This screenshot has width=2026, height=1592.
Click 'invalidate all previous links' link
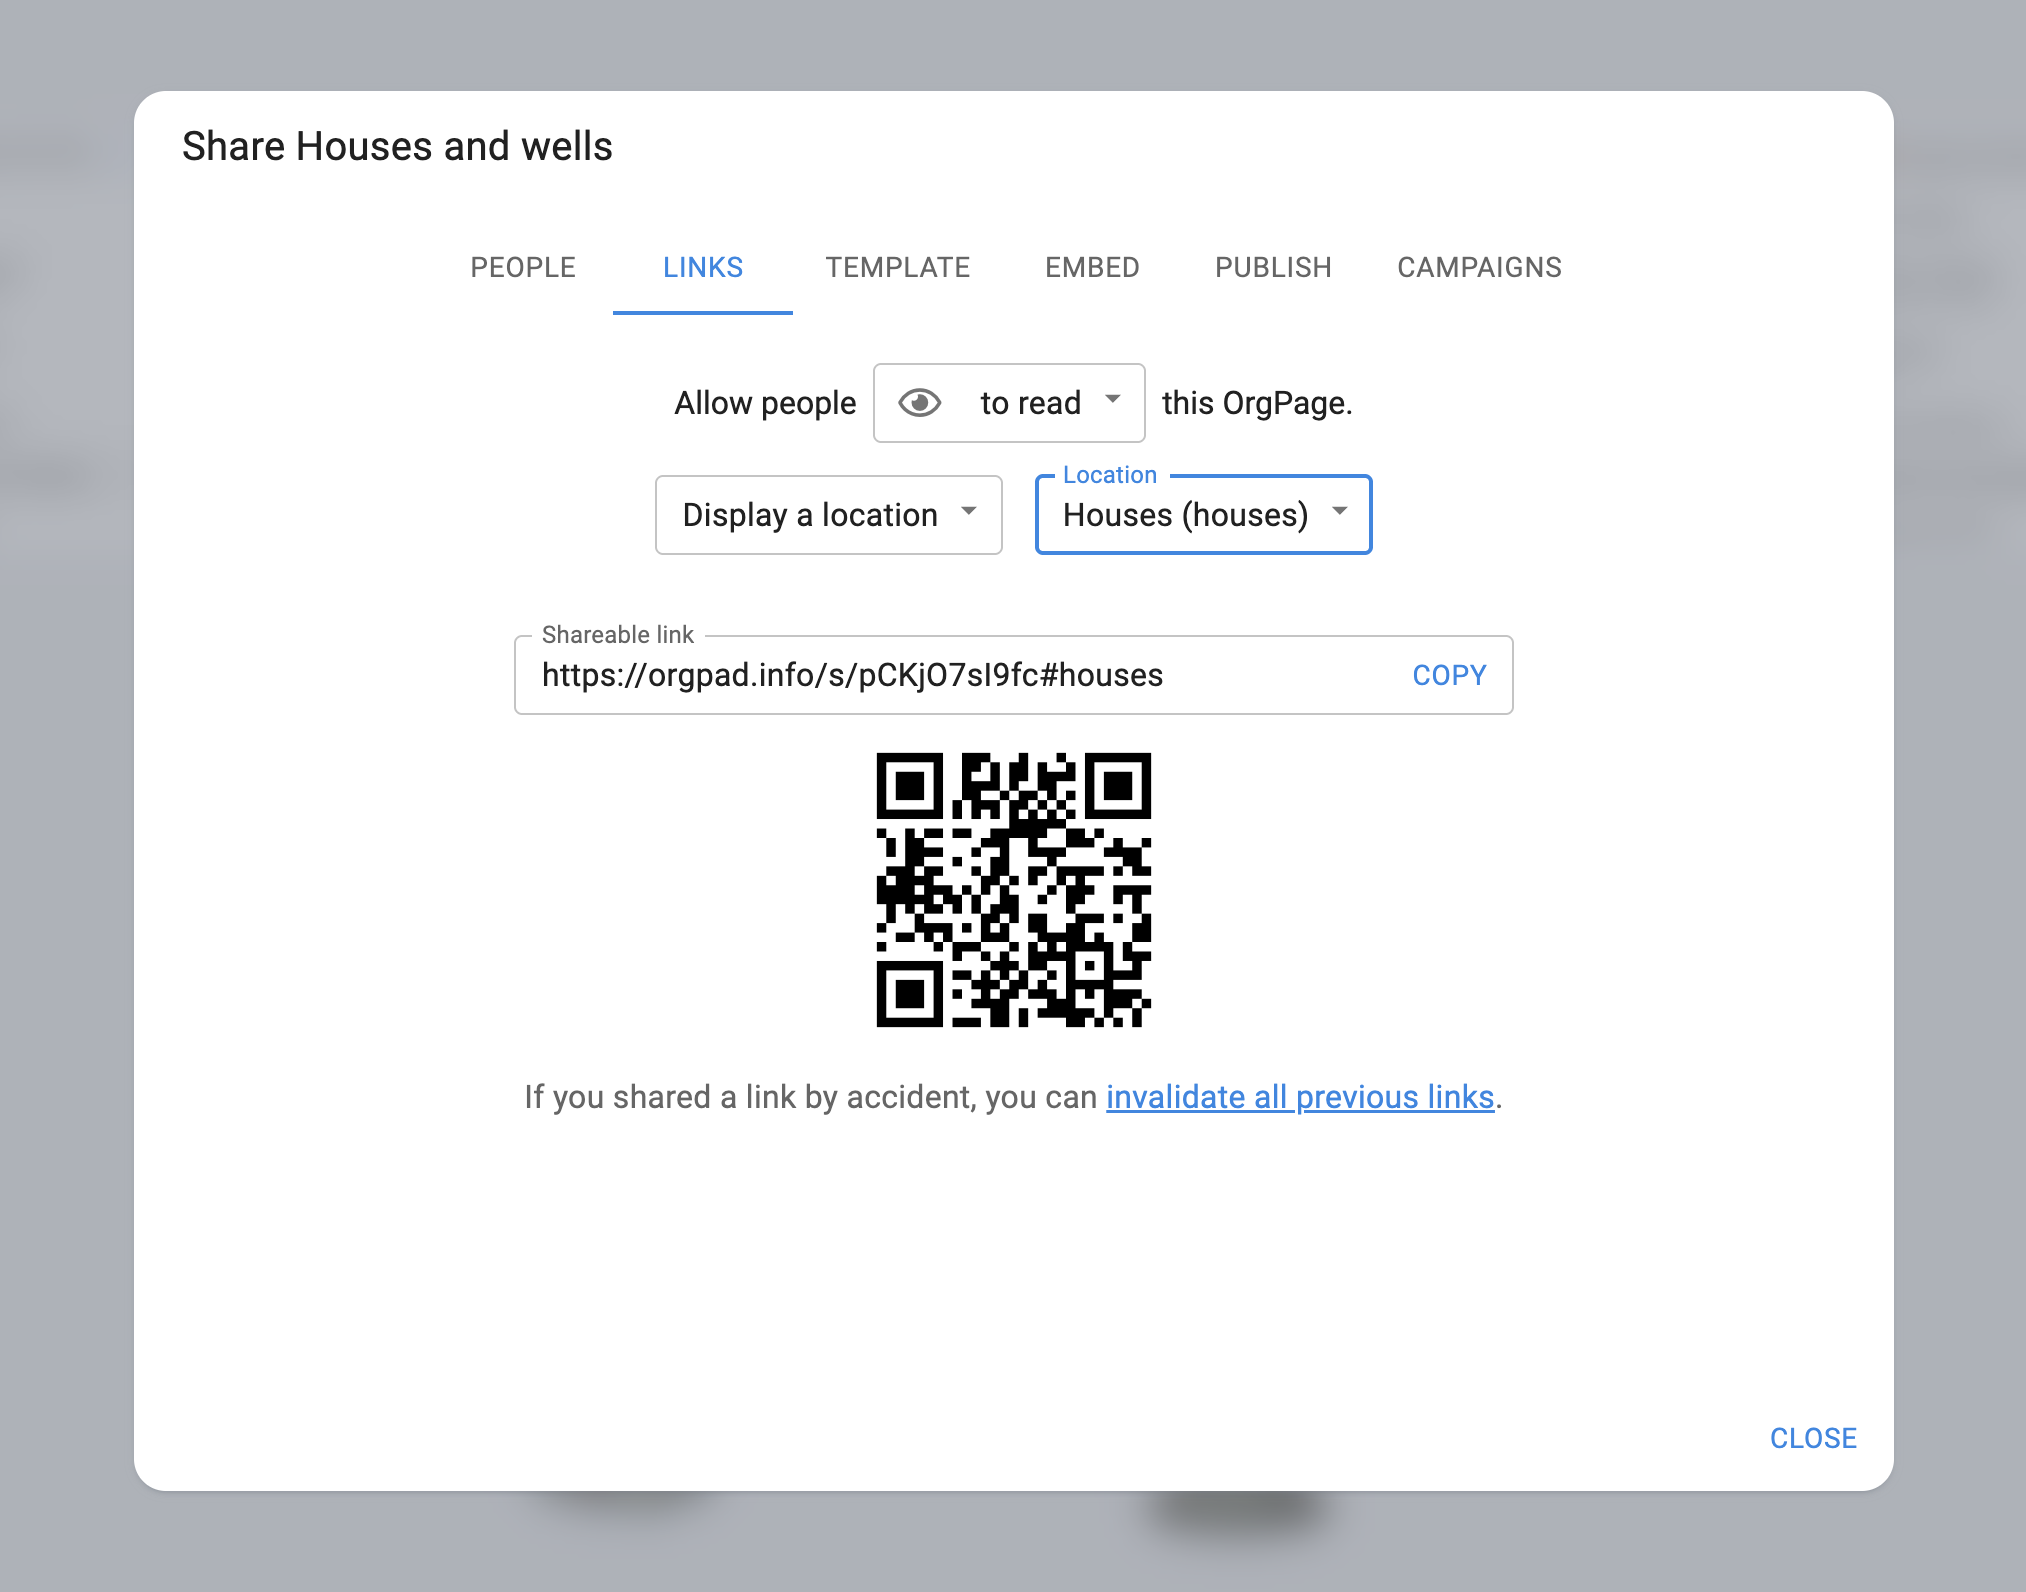pyautogui.click(x=1299, y=1097)
